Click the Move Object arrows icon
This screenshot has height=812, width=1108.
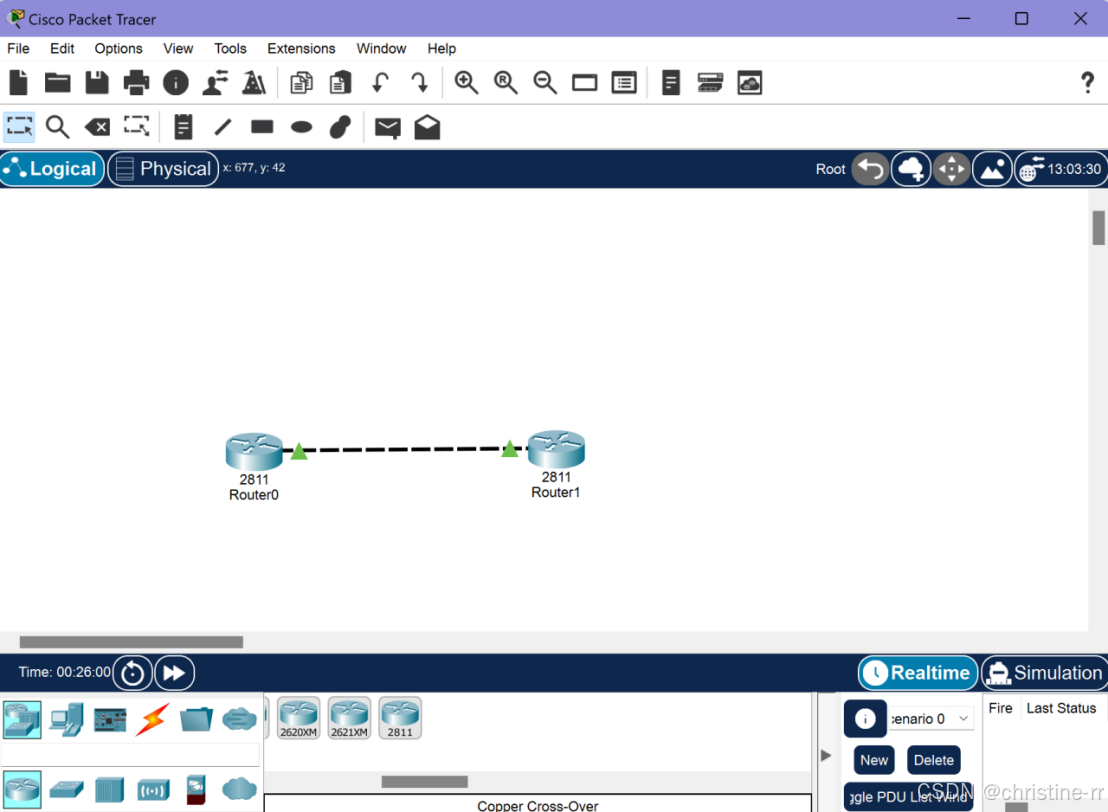tap(952, 170)
